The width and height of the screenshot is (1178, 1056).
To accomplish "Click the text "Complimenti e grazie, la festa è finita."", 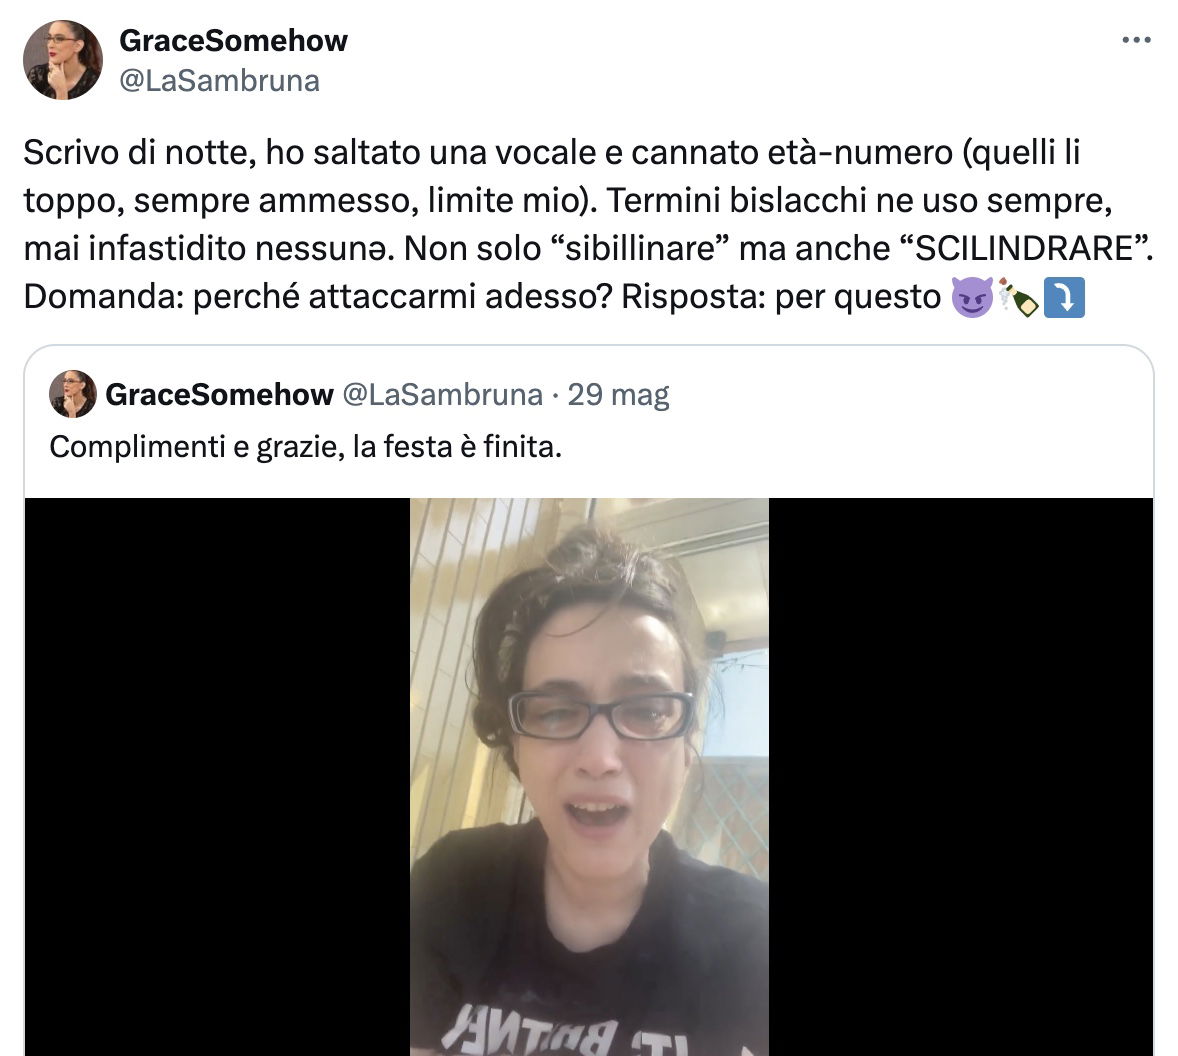I will pyautogui.click(x=305, y=447).
